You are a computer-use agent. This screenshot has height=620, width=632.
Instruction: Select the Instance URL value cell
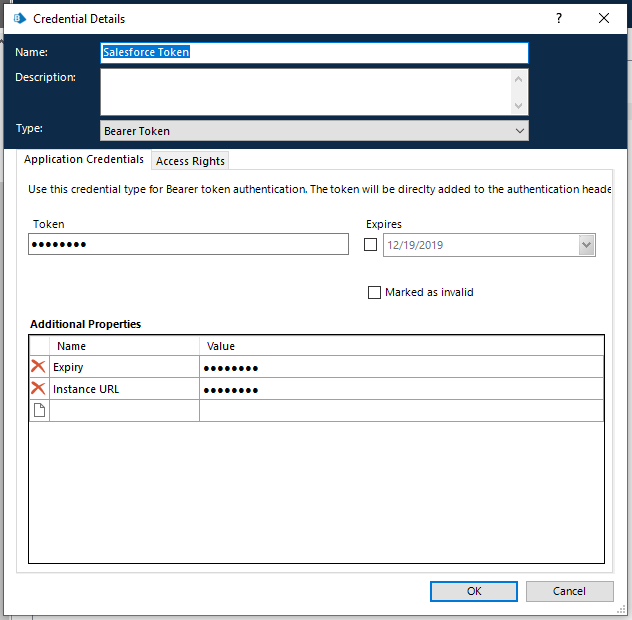point(400,389)
